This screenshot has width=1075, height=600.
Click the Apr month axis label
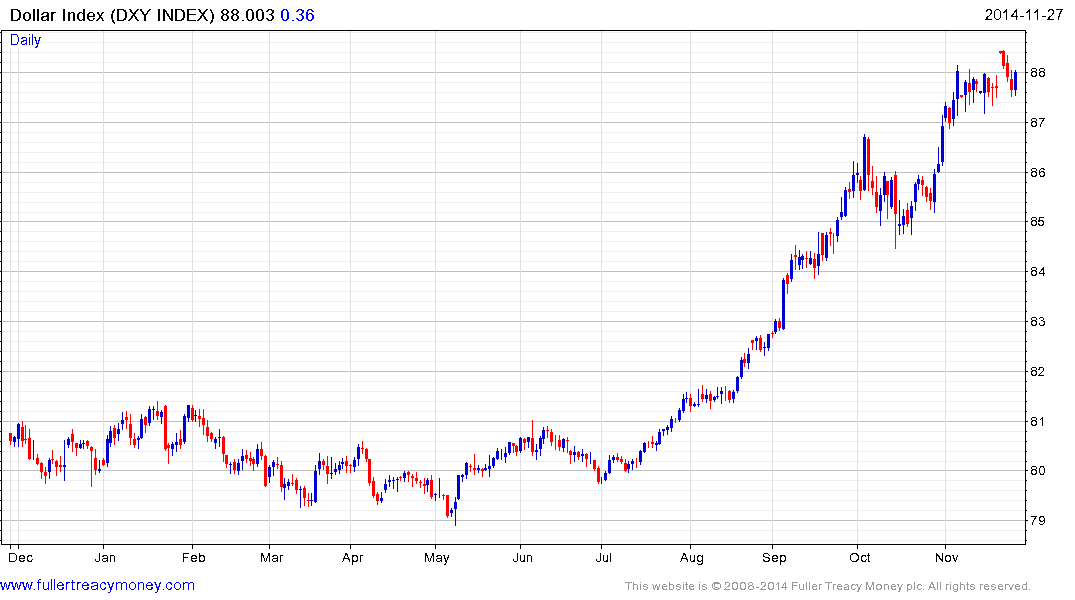click(352, 557)
